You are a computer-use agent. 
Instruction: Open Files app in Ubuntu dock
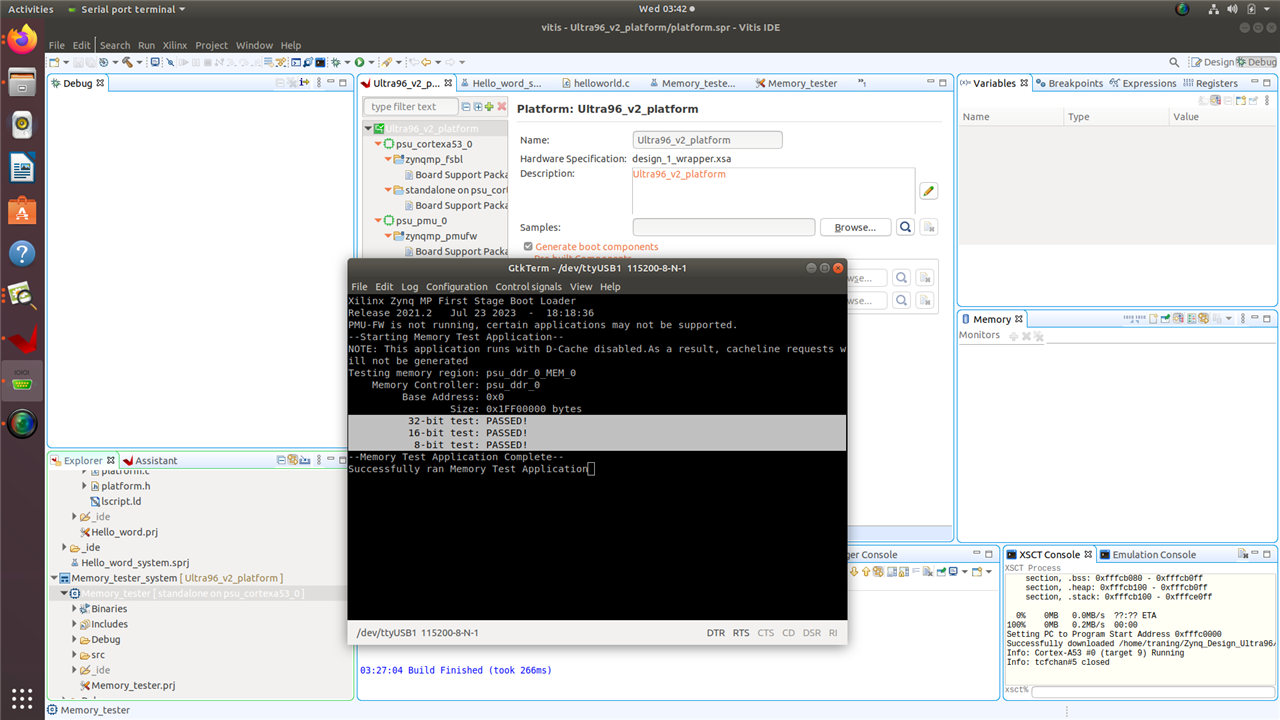tap(22, 83)
